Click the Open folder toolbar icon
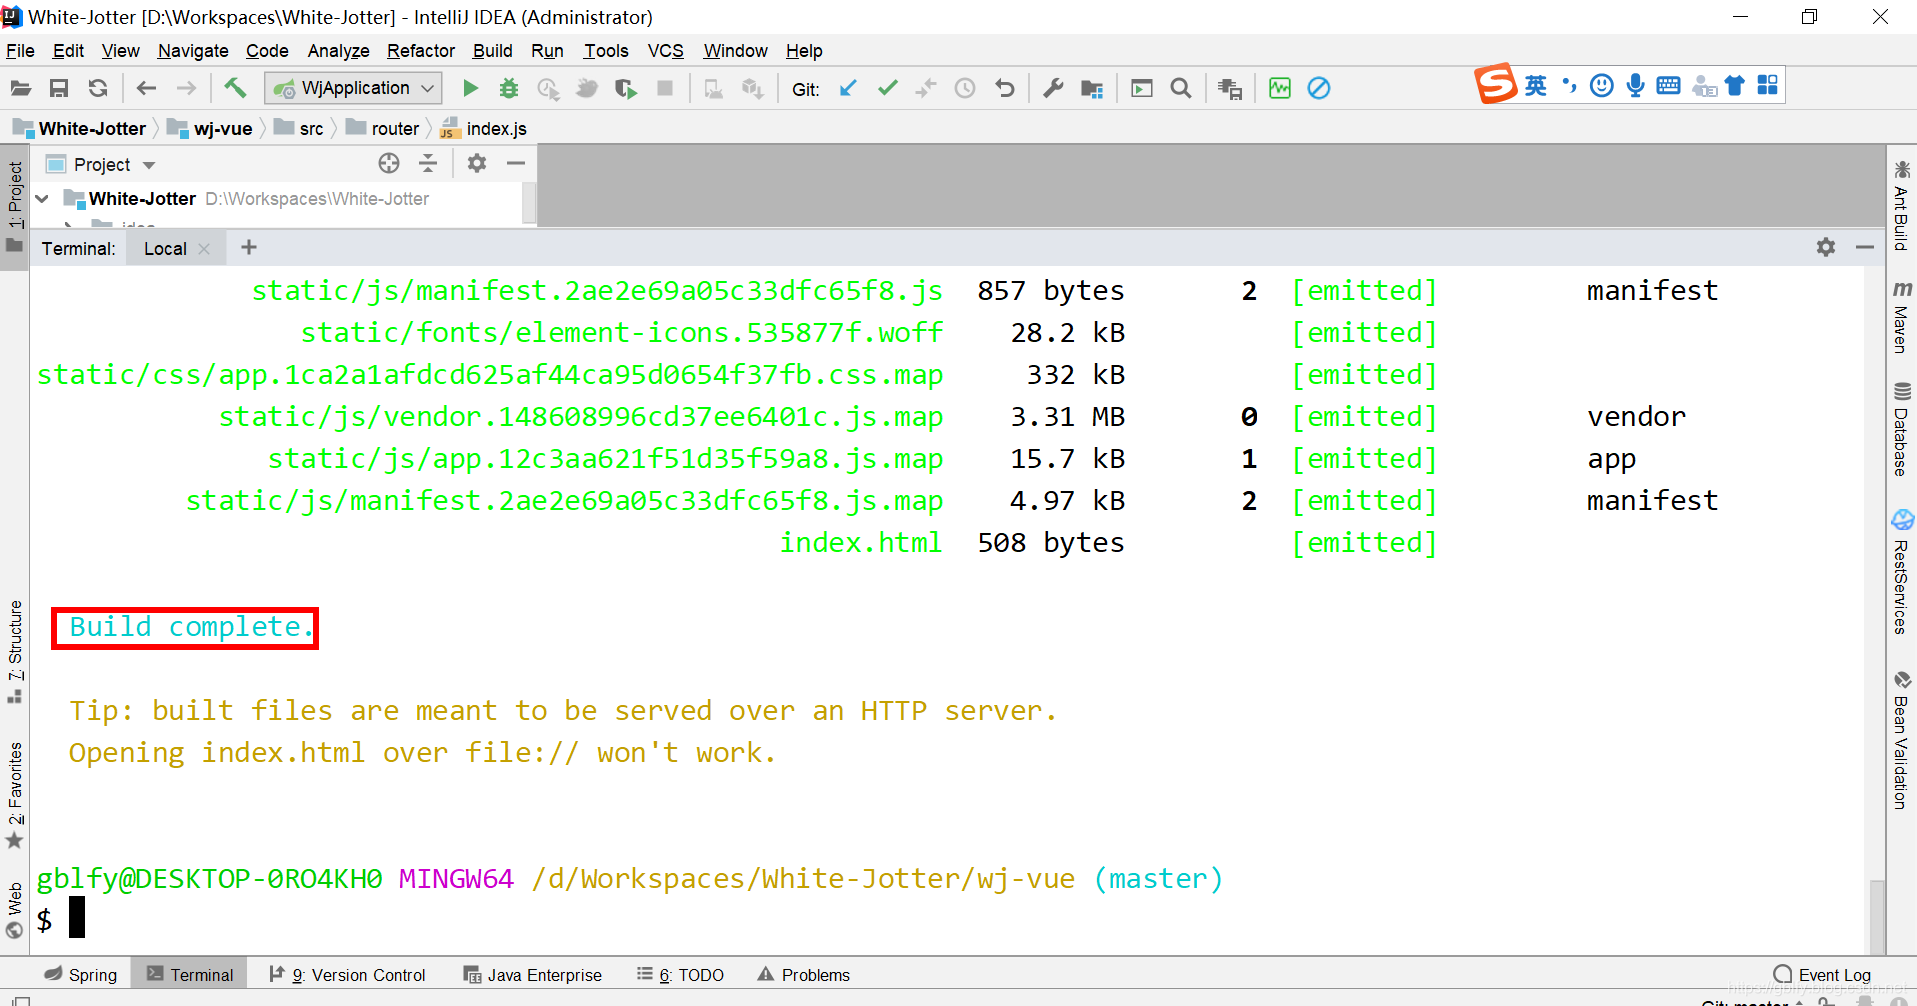 [20, 88]
